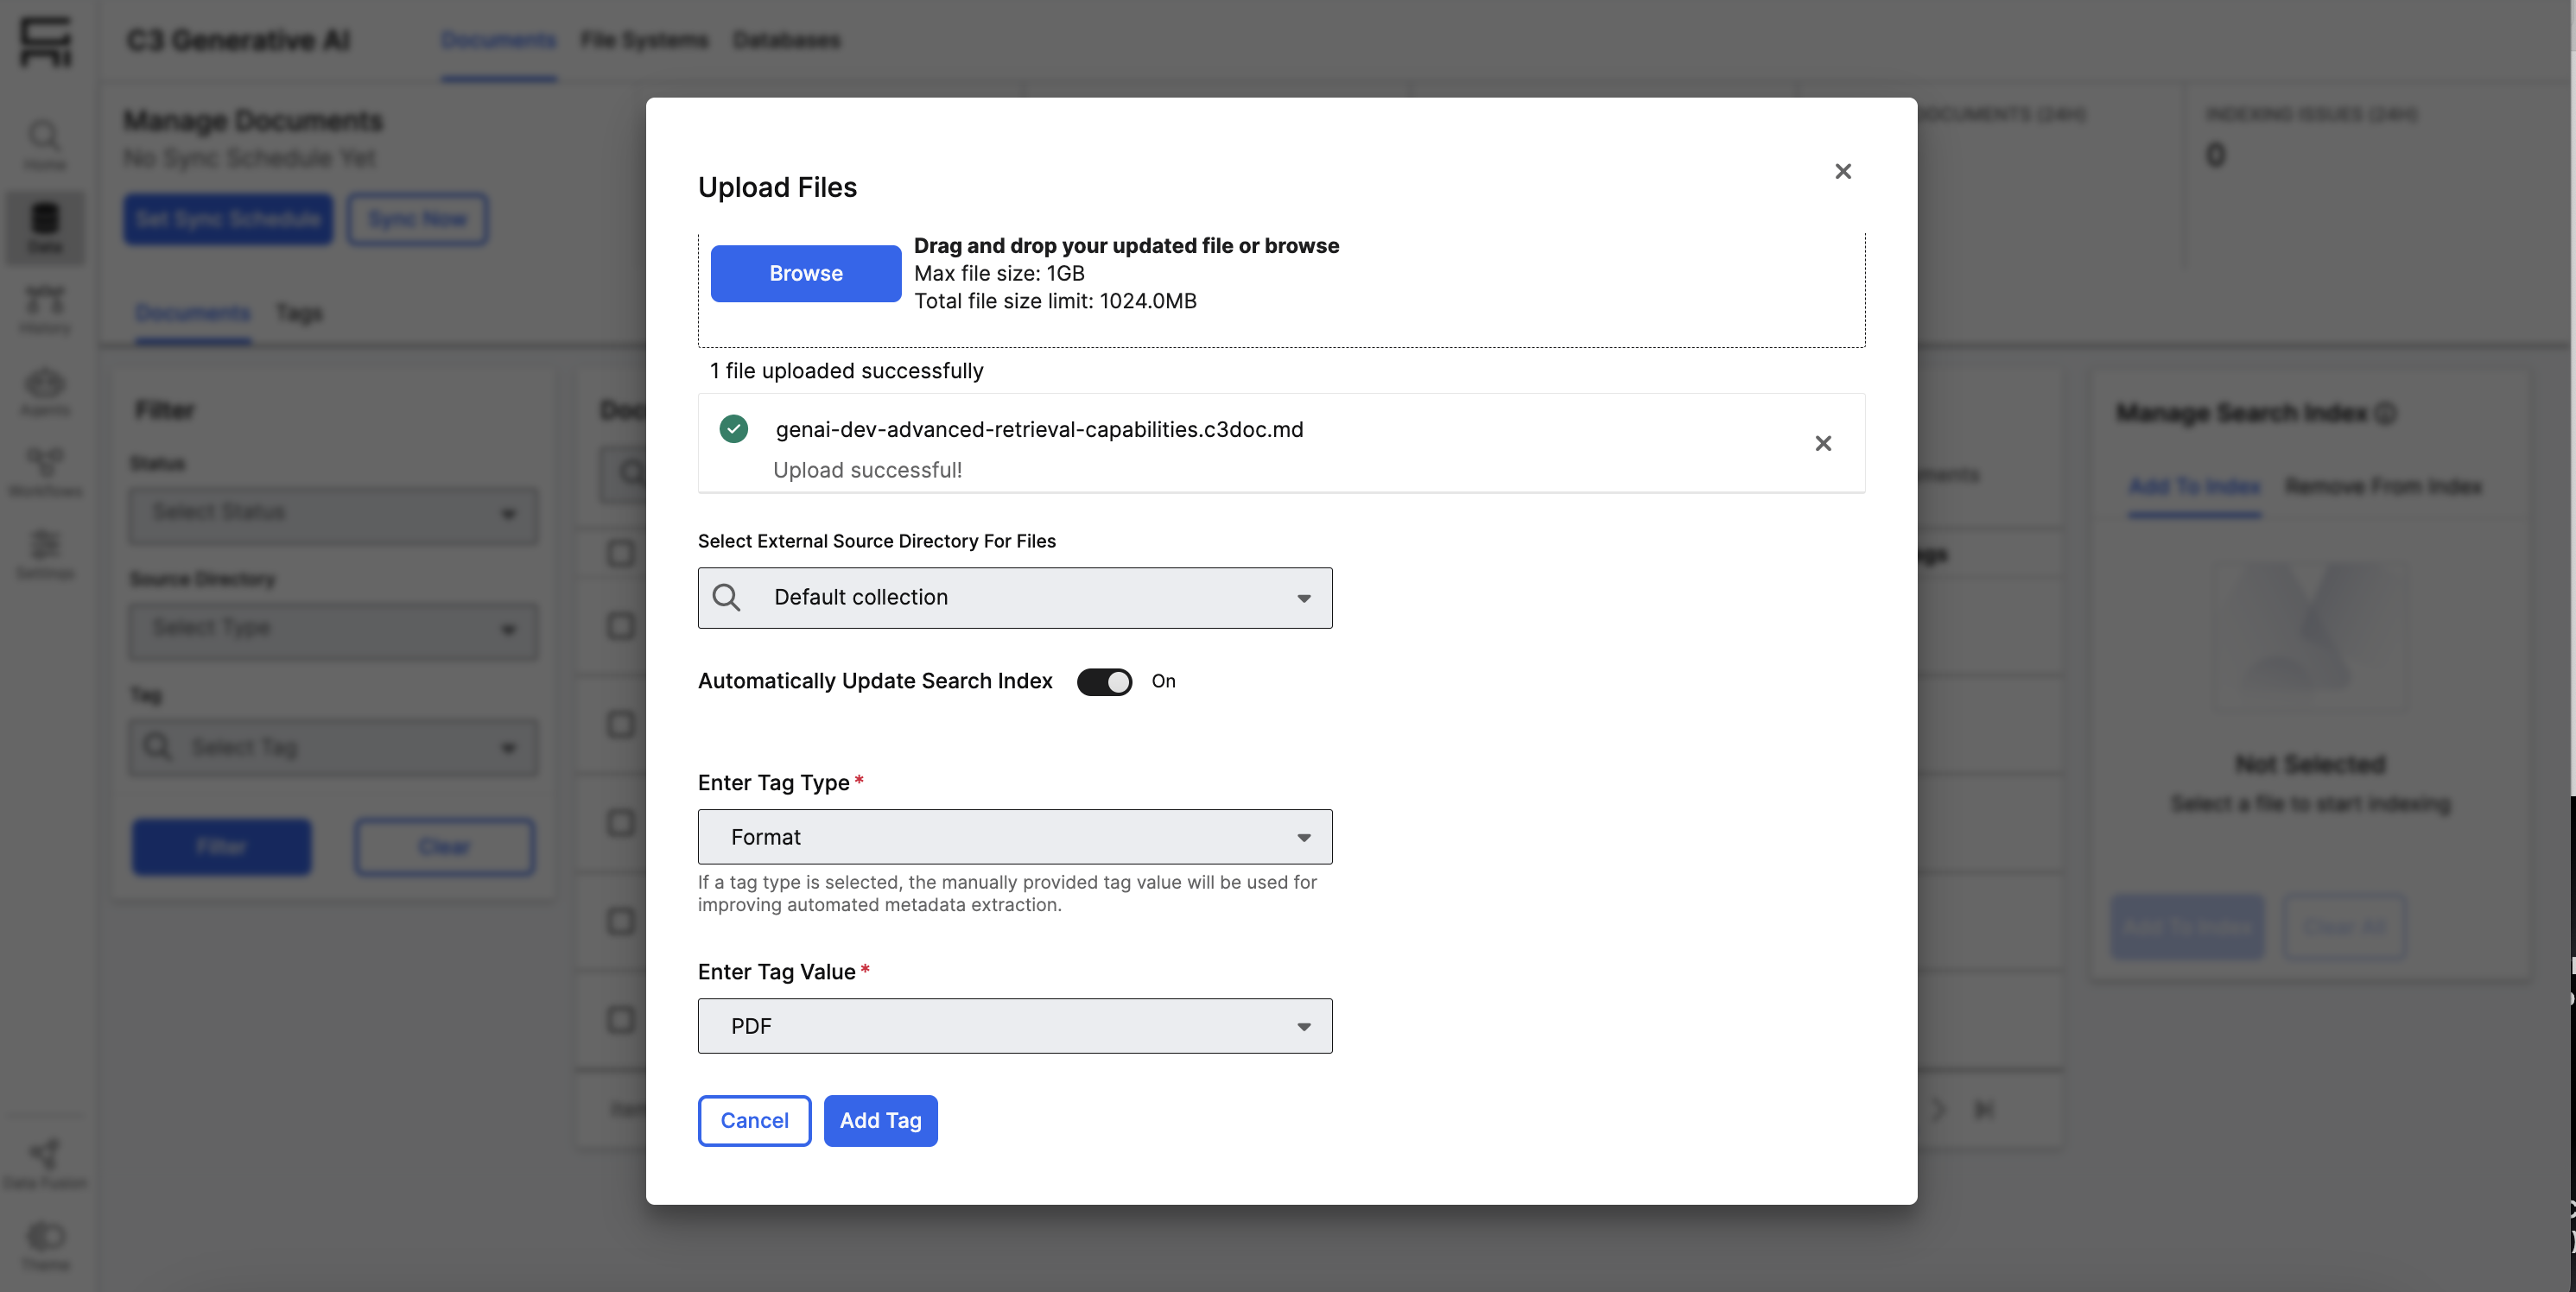This screenshot has width=2576, height=1292.
Task: Click the Browse button to upload files
Action: [805, 273]
